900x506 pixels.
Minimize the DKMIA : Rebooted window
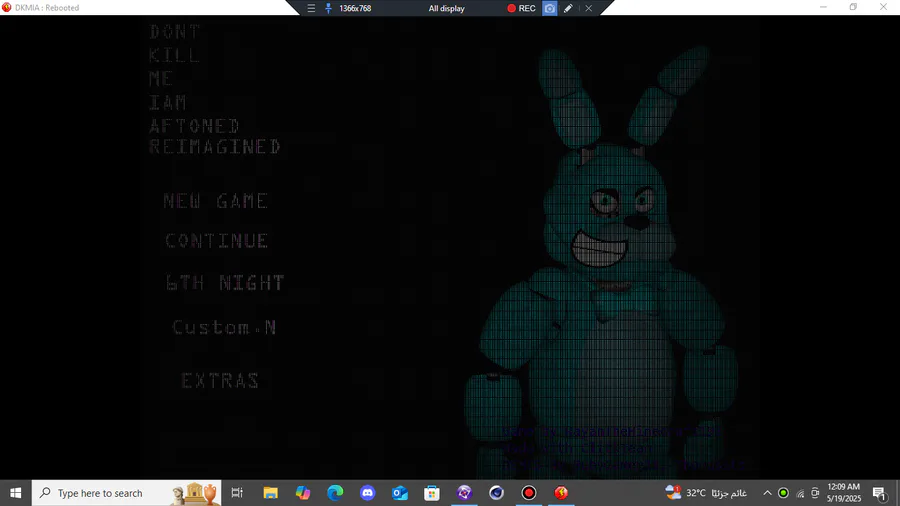pyautogui.click(x=824, y=7)
